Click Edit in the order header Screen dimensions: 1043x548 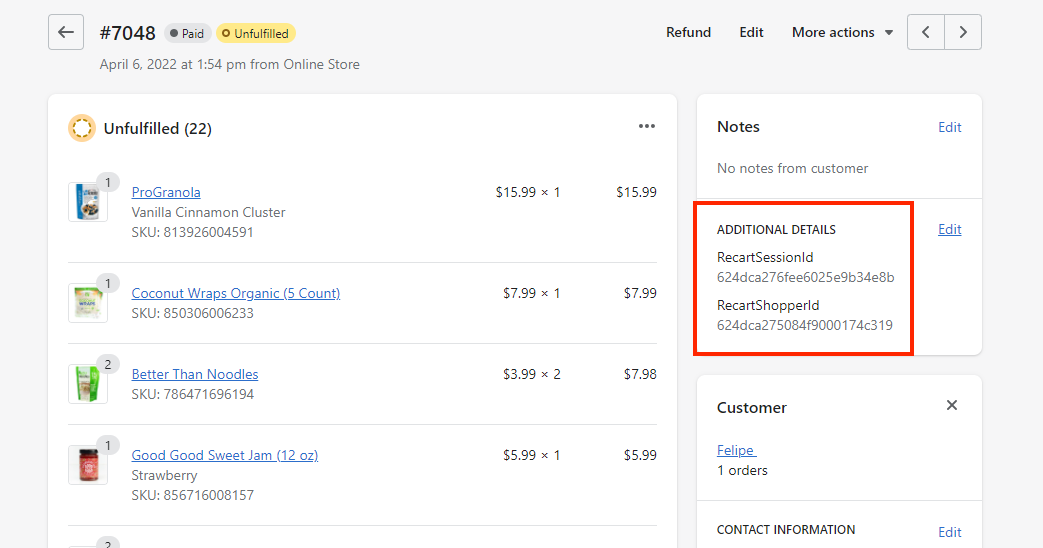[751, 32]
